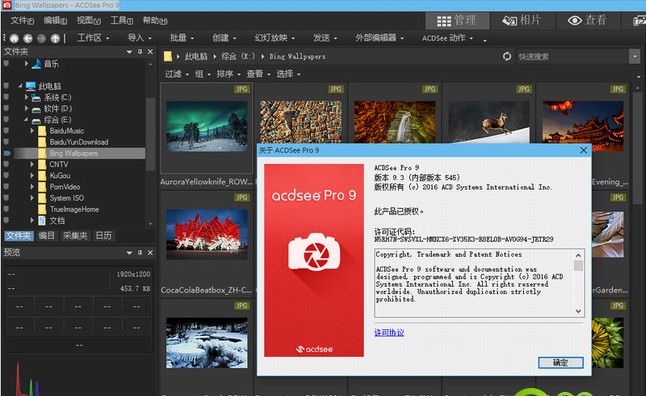Screen dimensions: 646x396
Task: Close the 文件夹 panel
Action: click(150, 52)
